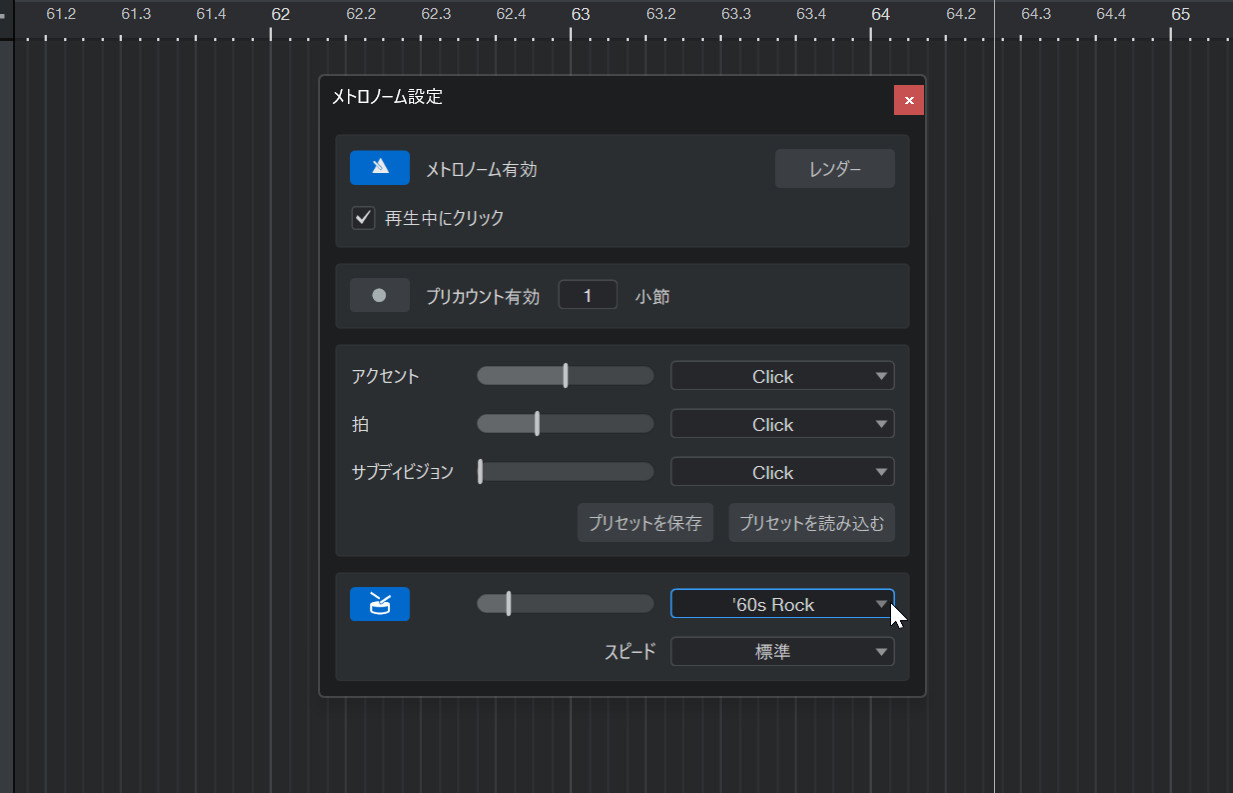Screen dimensions: 1233x793
Task: Click the レンダー button
Action: point(834,169)
